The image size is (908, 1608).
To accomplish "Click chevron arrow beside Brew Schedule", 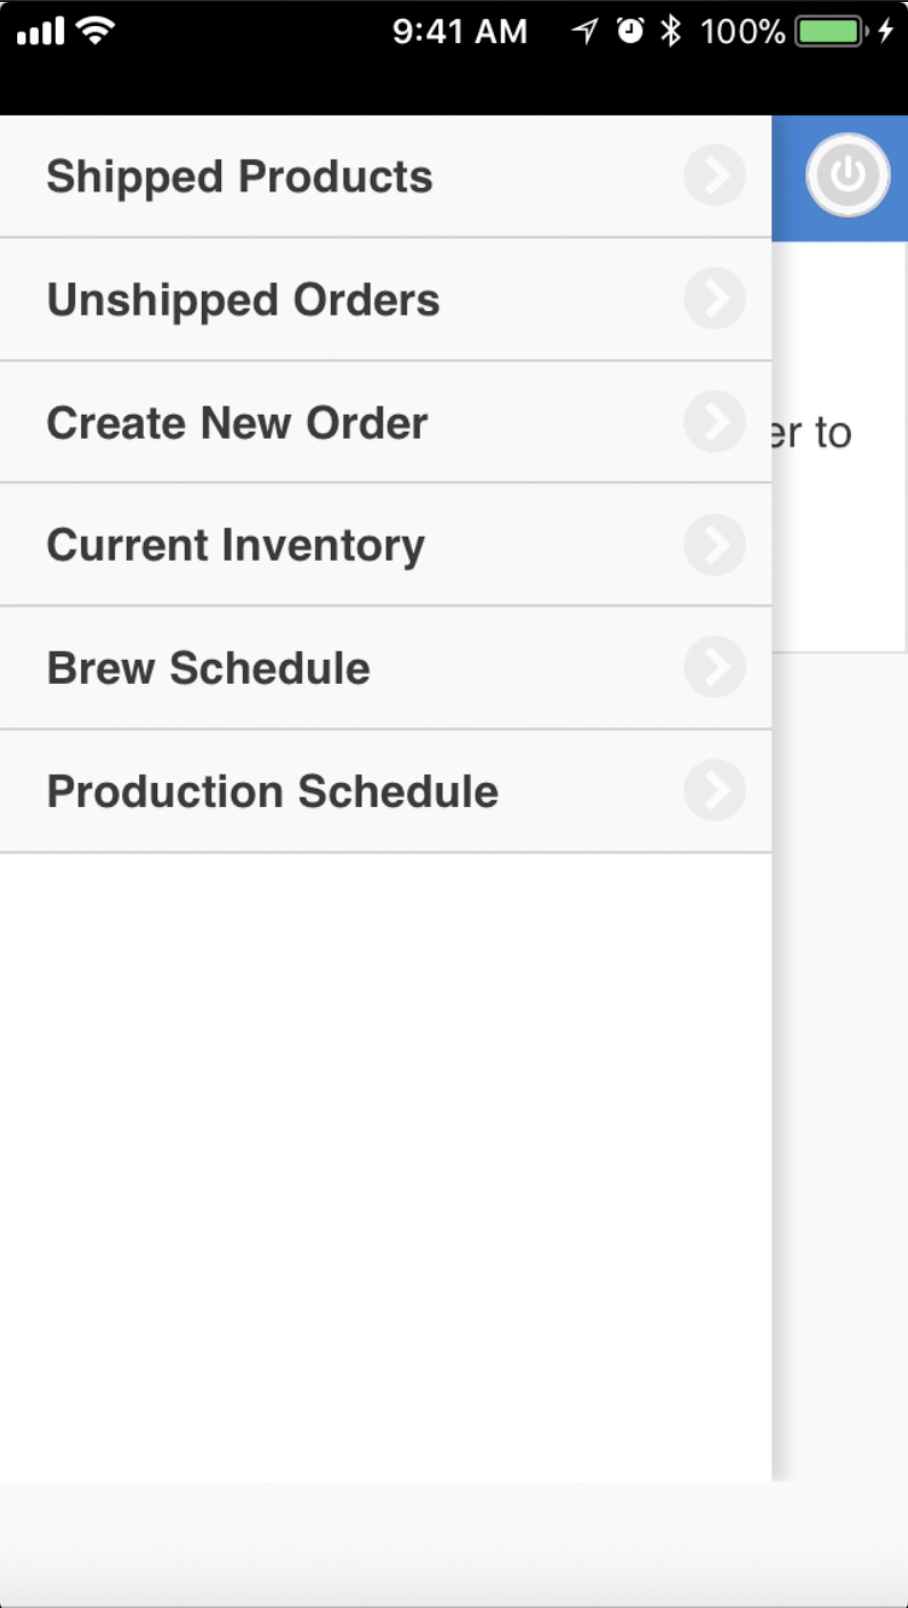I will point(714,667).
